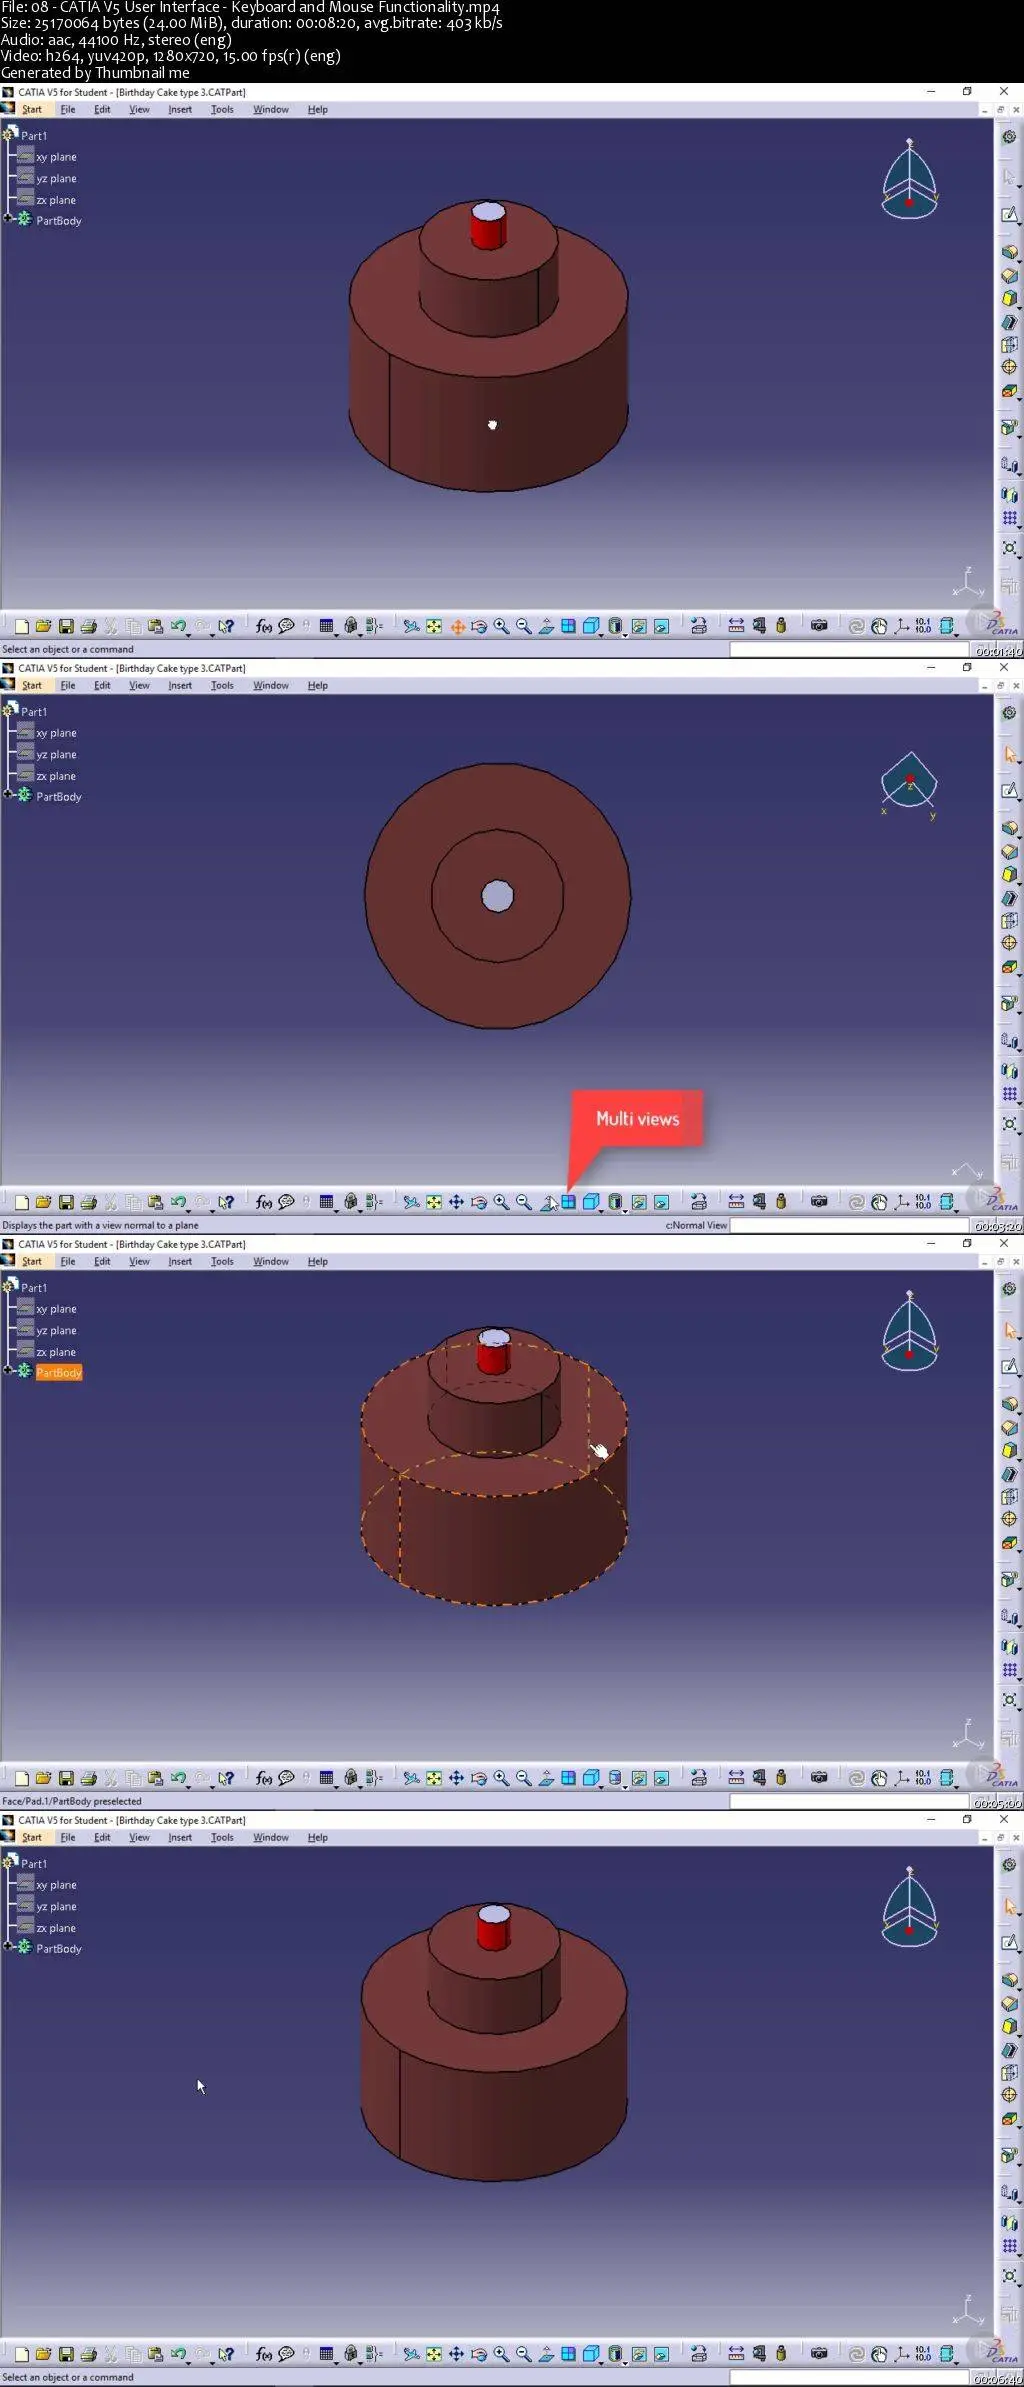Click the Zoom In magnifier in the 00:01:40 frame
This screenshot has width=1024, height=2387.
501,626
